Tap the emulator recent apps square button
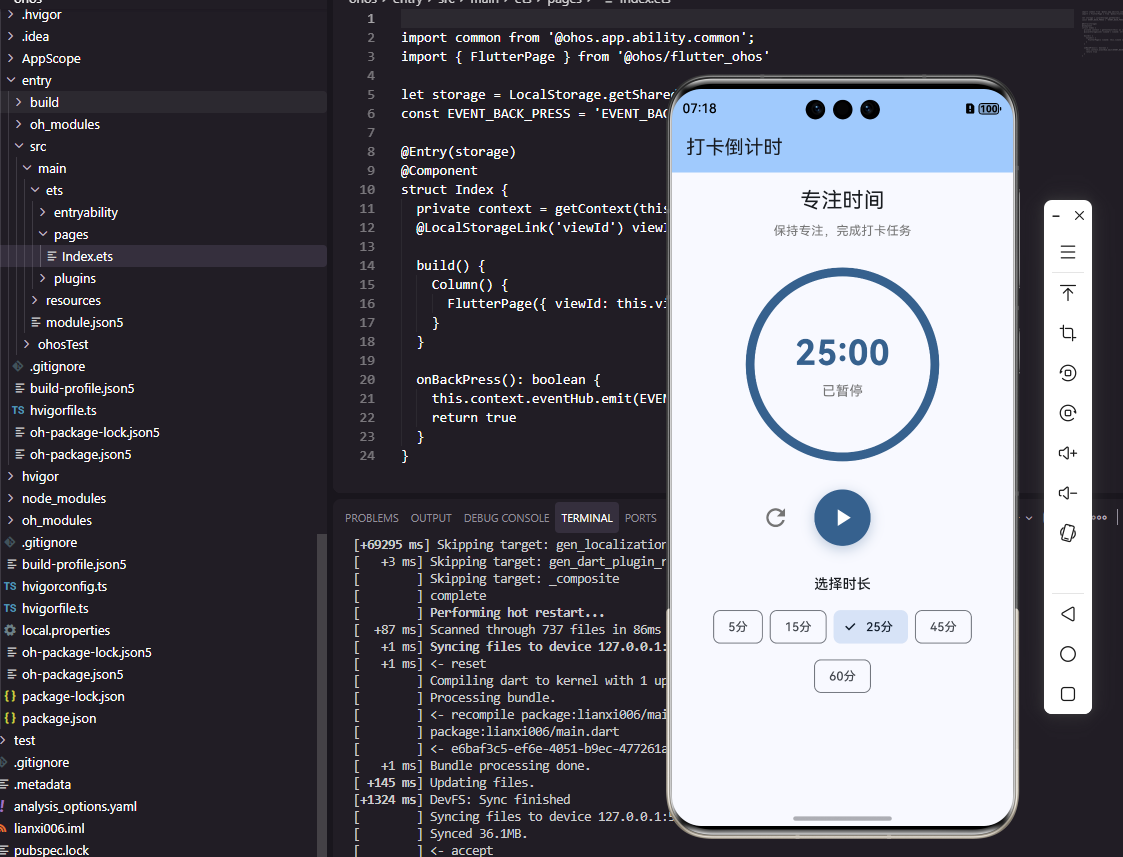 (x=1068, y=694)
